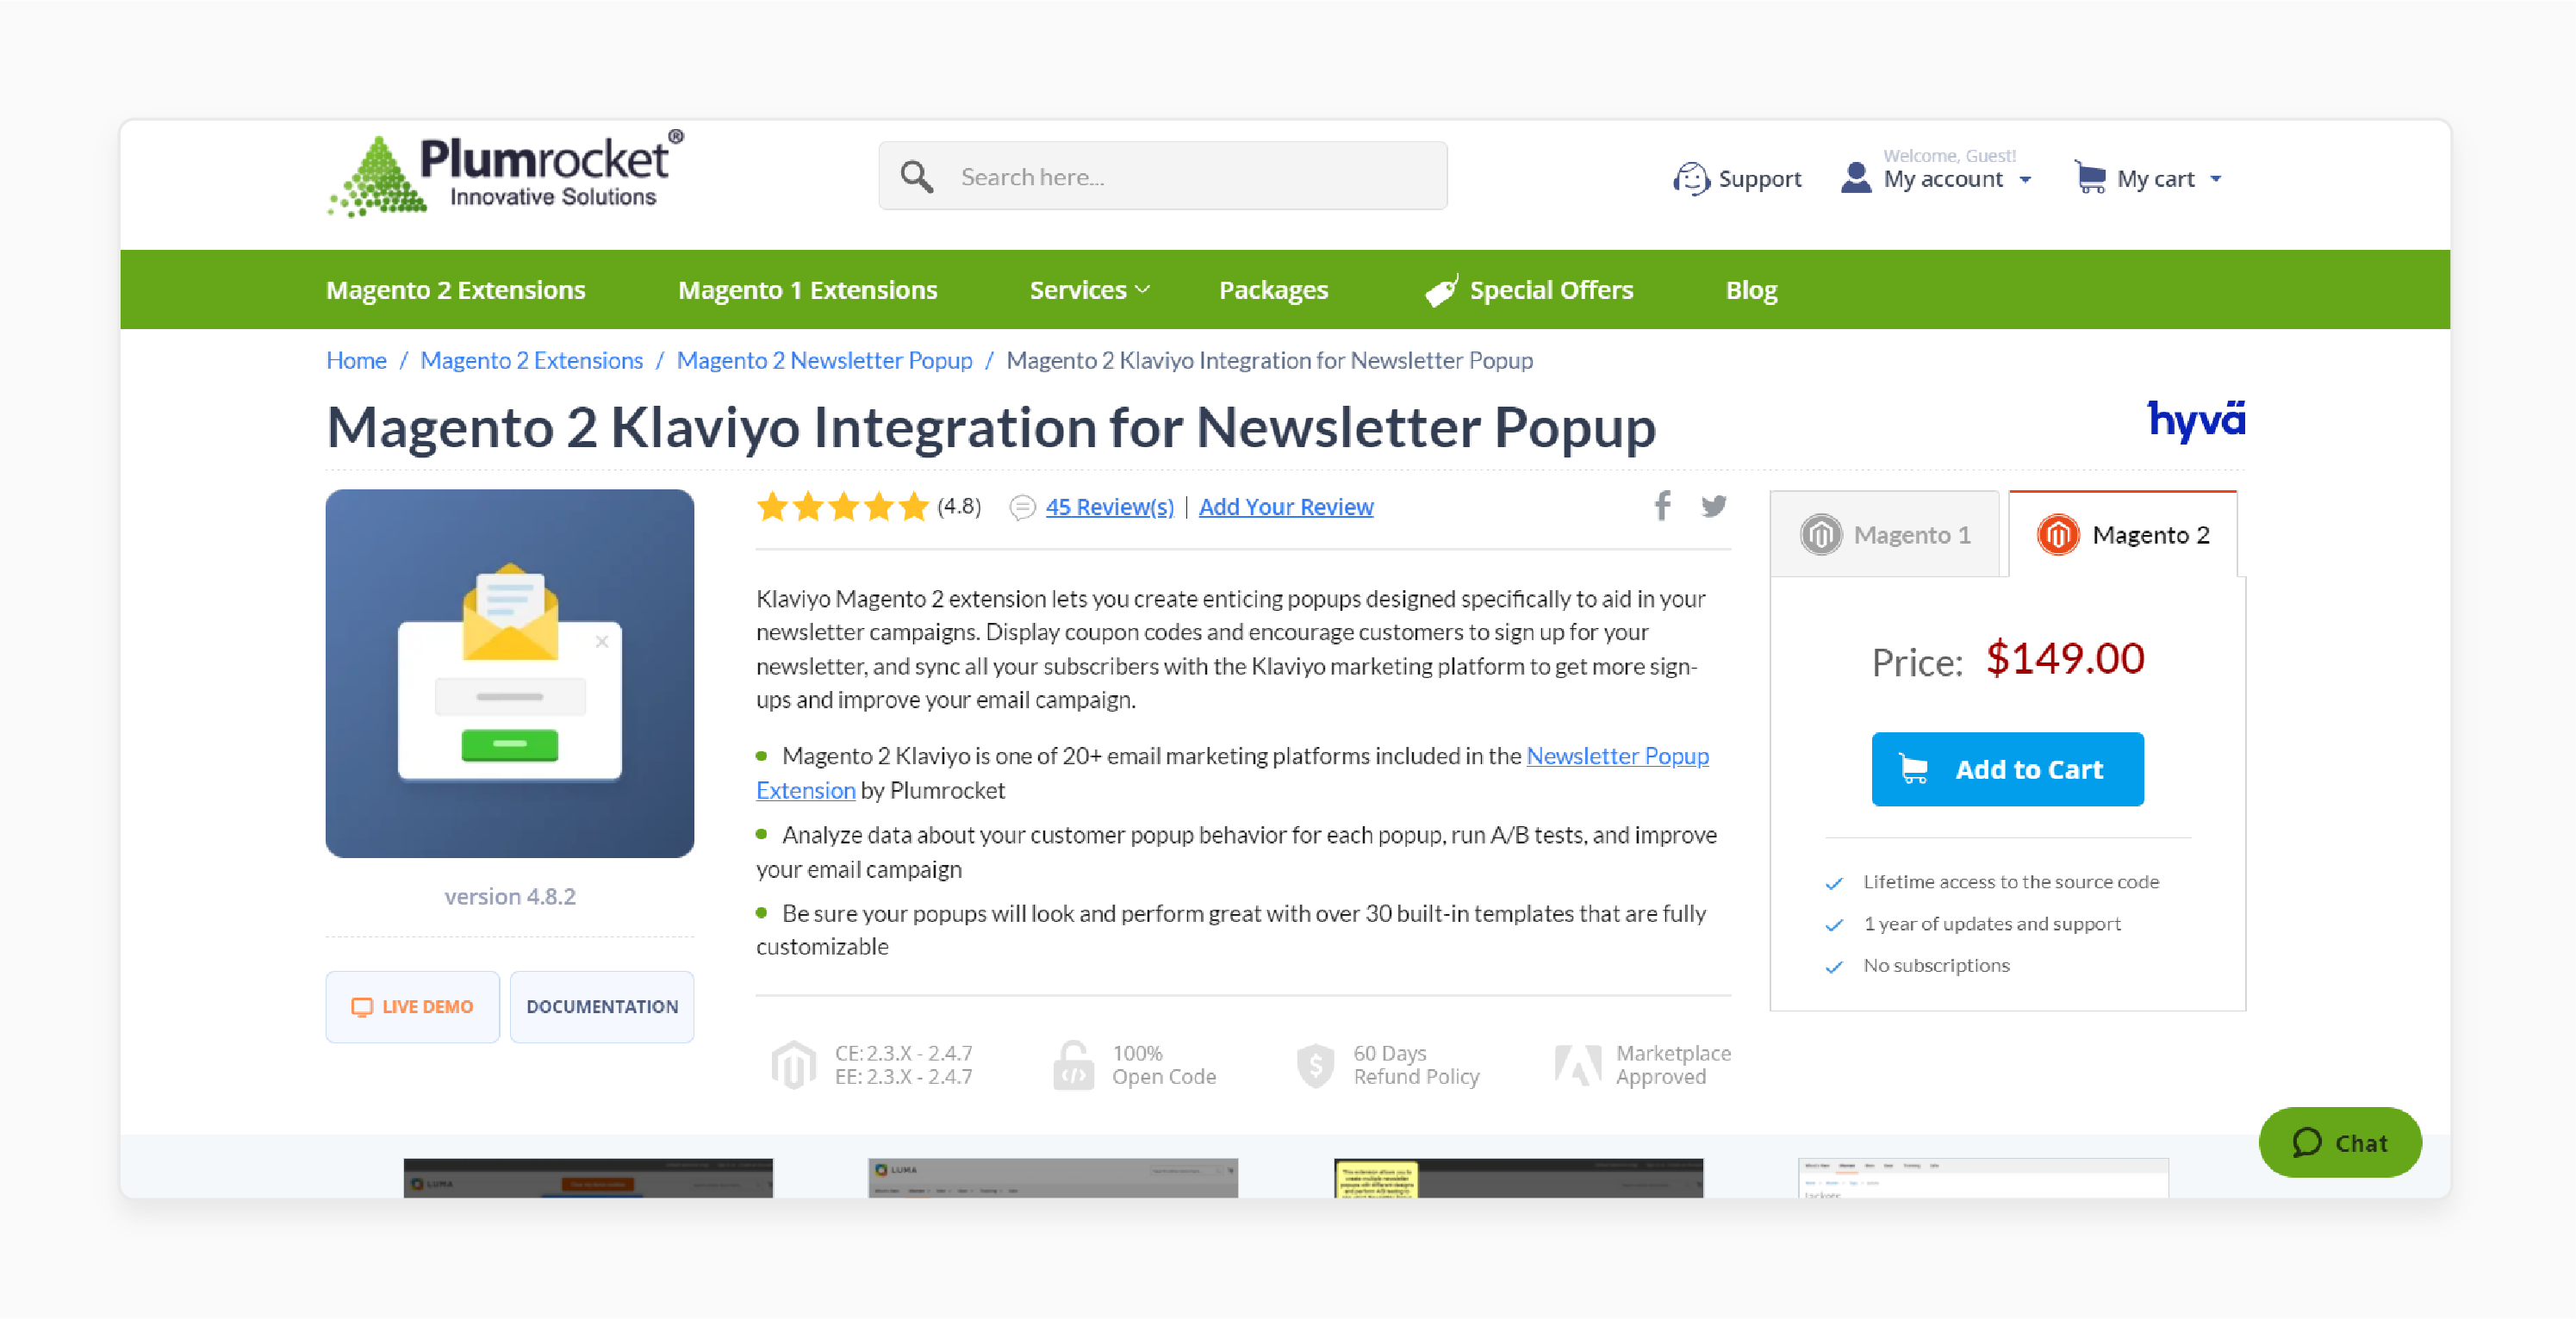Click the 100% Open Code padlock icon
This screenshot has height=1319, width=2576.
pyautogui.click(x=1073, y=1065)
